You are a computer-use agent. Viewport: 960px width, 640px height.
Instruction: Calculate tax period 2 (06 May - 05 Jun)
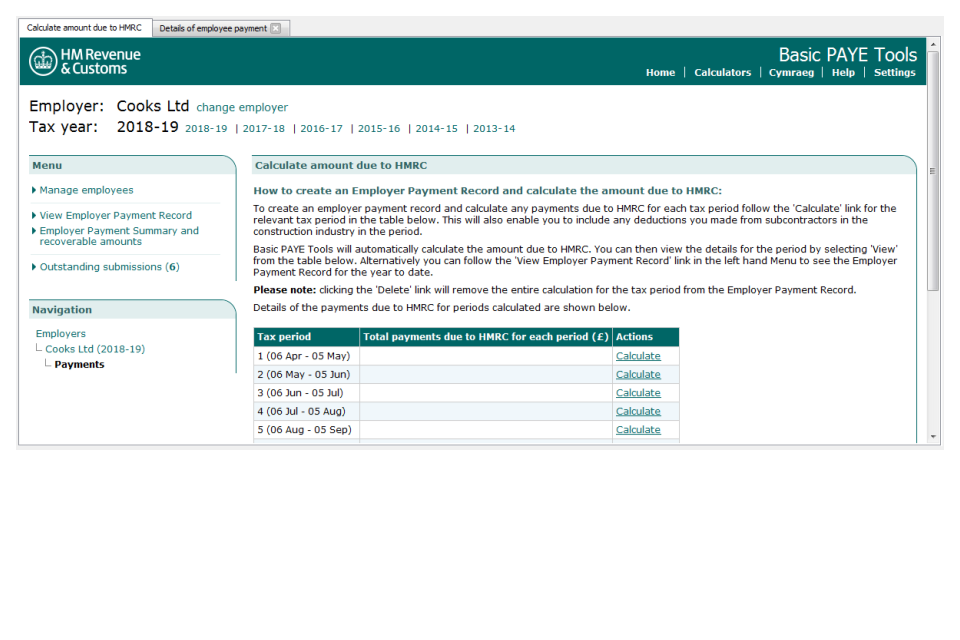638,374
